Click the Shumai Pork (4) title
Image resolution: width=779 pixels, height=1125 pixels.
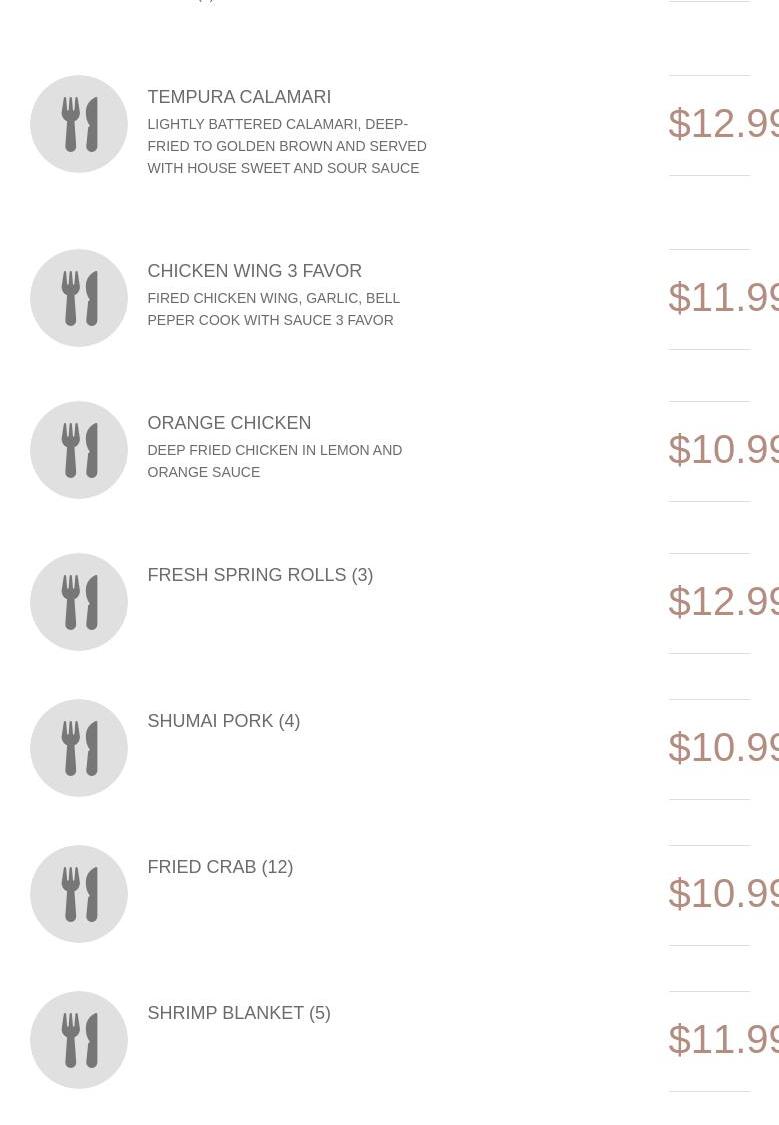point(223,721)
